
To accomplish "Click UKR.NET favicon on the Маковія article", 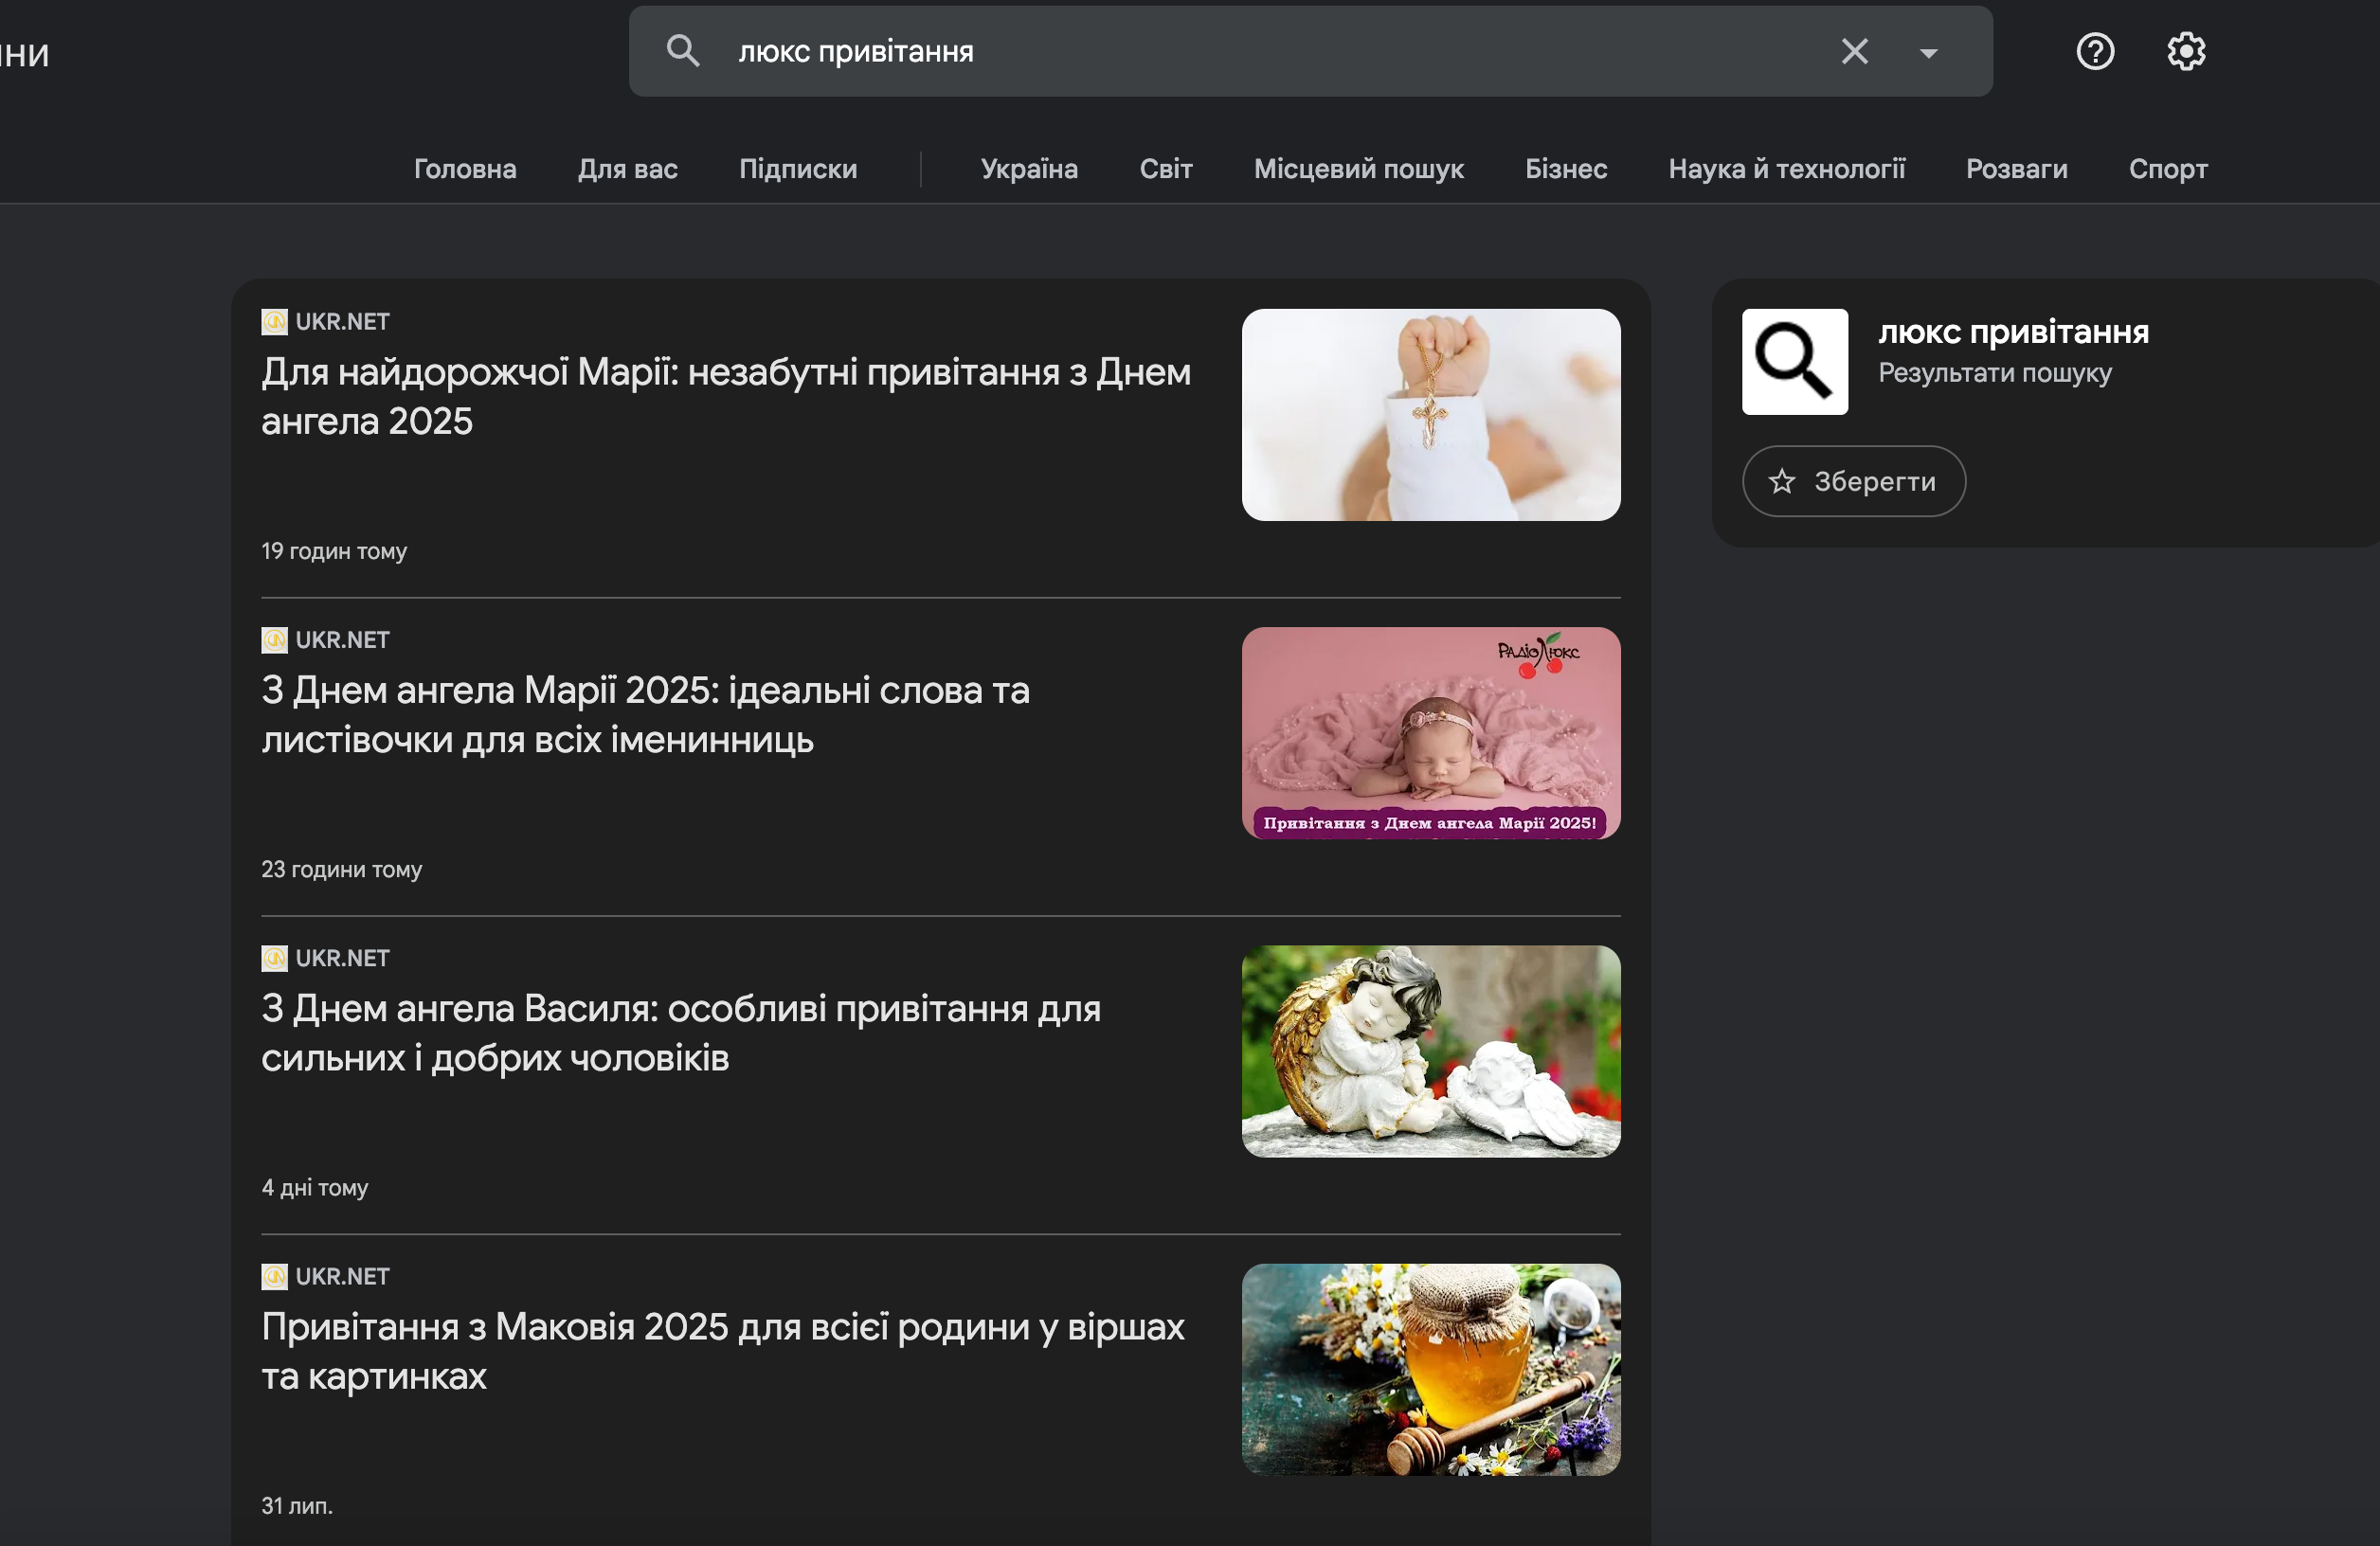I will coord(274,1276).
